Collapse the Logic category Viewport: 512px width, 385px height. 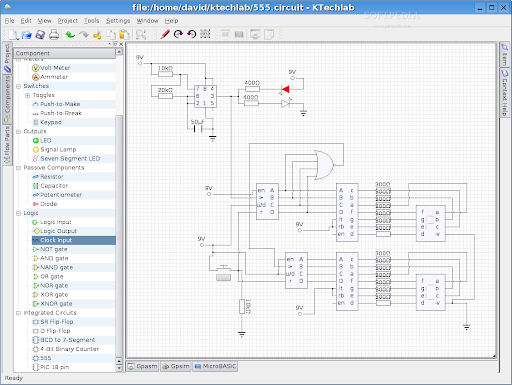19,213
